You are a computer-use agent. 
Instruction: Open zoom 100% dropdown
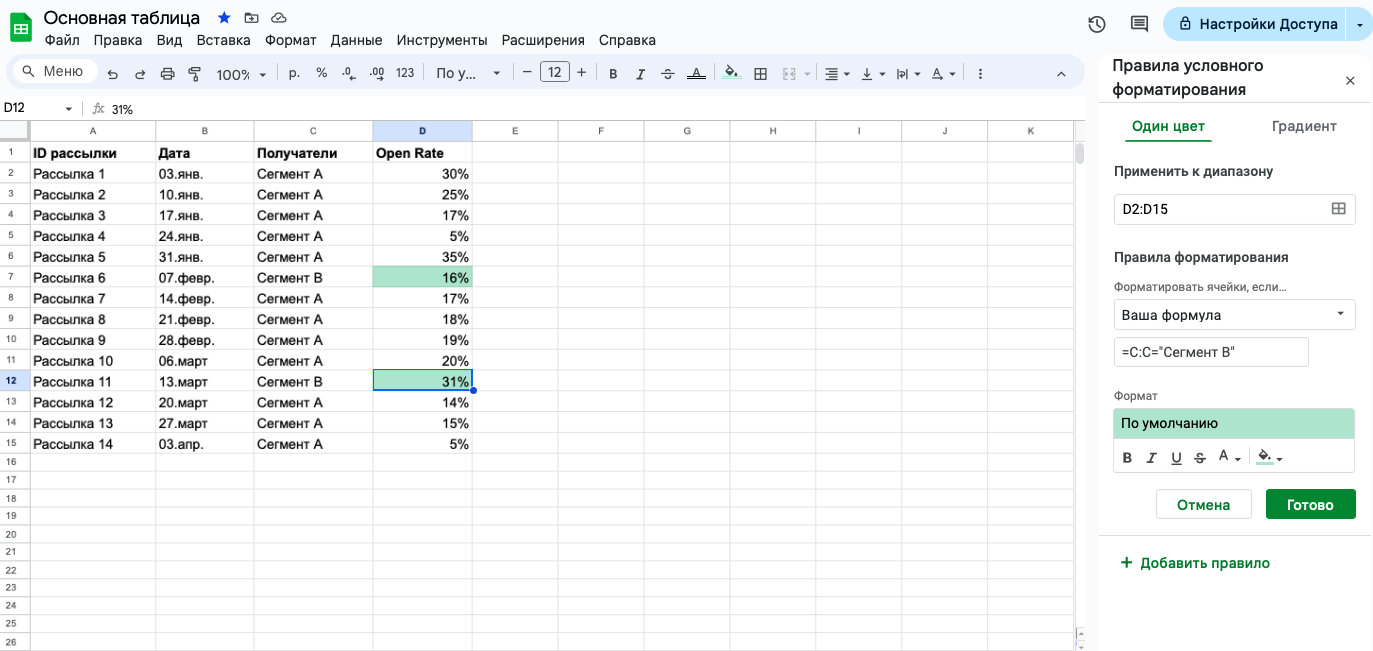click(241, 74)
